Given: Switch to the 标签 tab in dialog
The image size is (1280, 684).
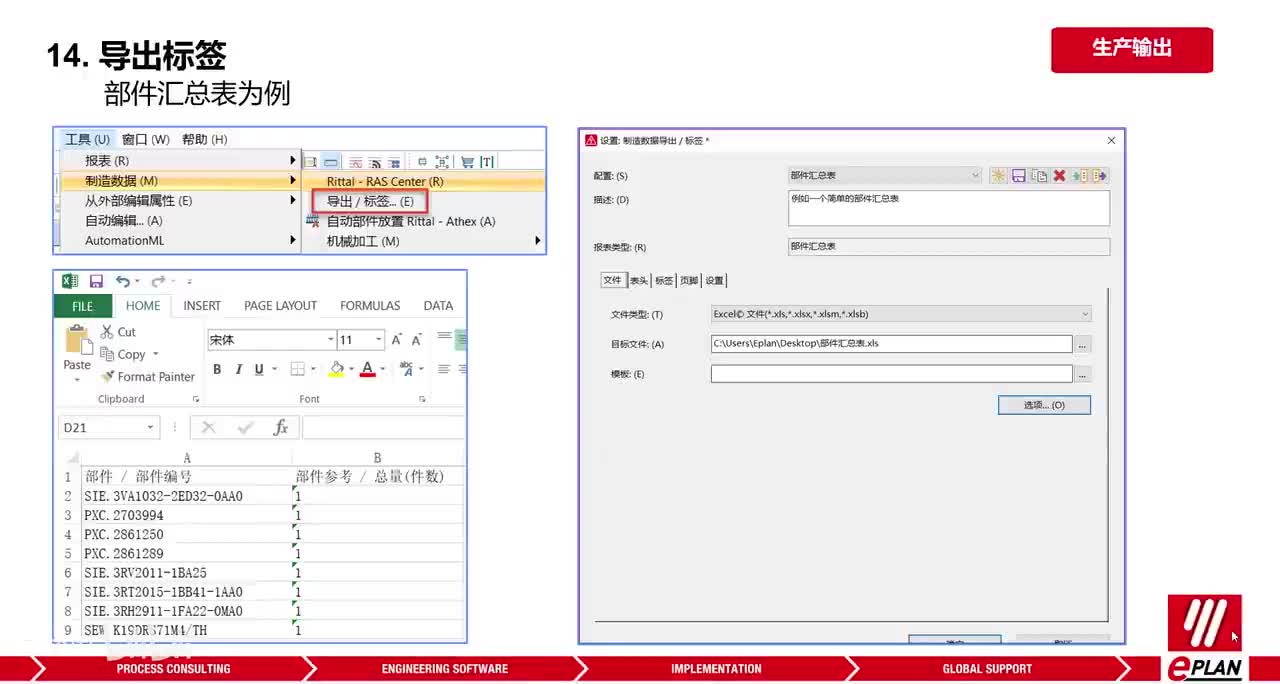Looking at the screenshot, I should click(x=664, y=281).
